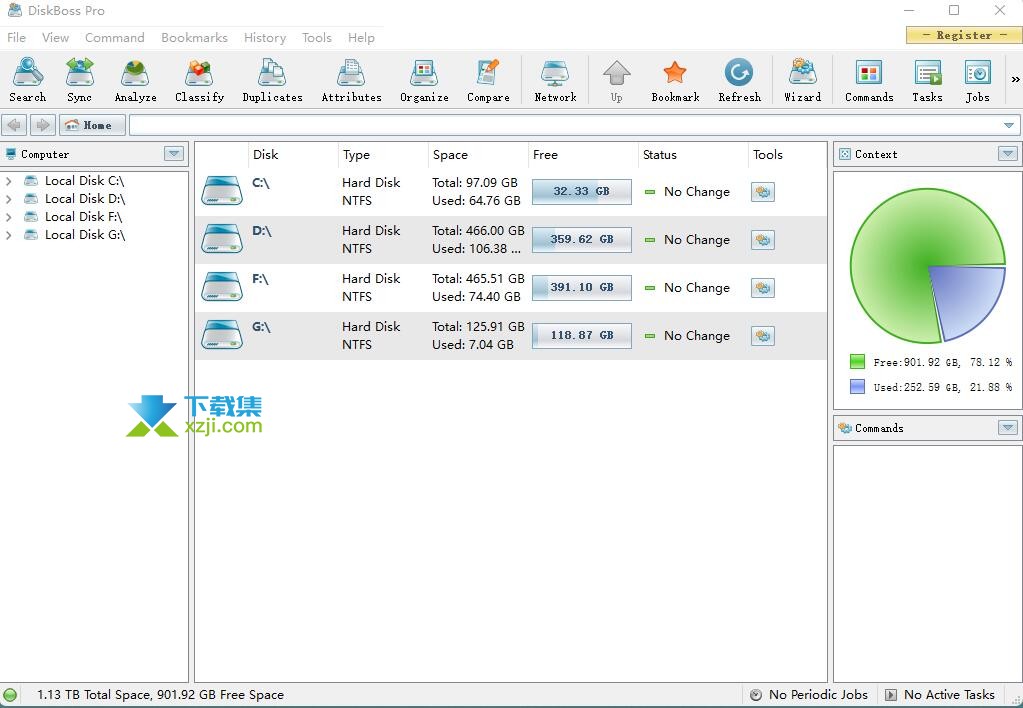Open the Bookmarks menu
1023x708 pixels.
(x=194, y=38)
